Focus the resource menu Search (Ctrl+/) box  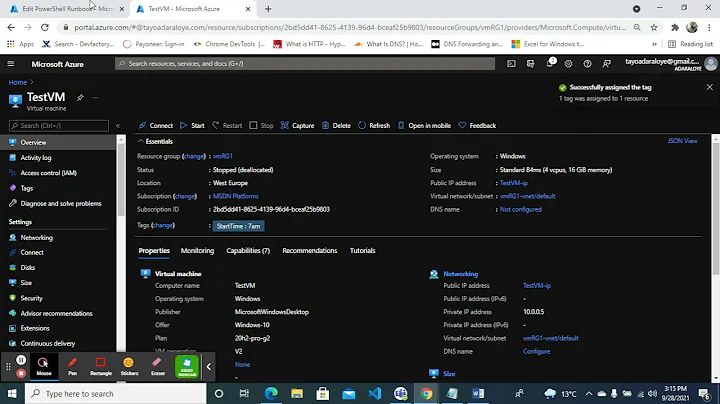[x=59, y=125]
